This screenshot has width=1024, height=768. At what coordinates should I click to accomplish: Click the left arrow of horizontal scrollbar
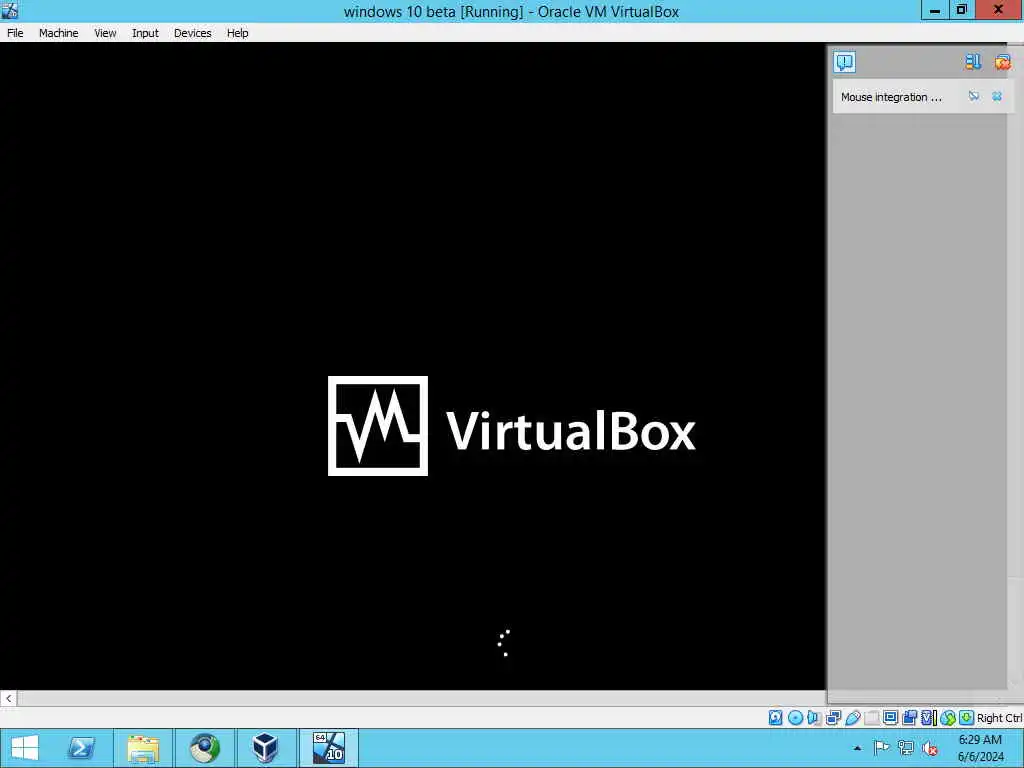click(x=8, y=698)
